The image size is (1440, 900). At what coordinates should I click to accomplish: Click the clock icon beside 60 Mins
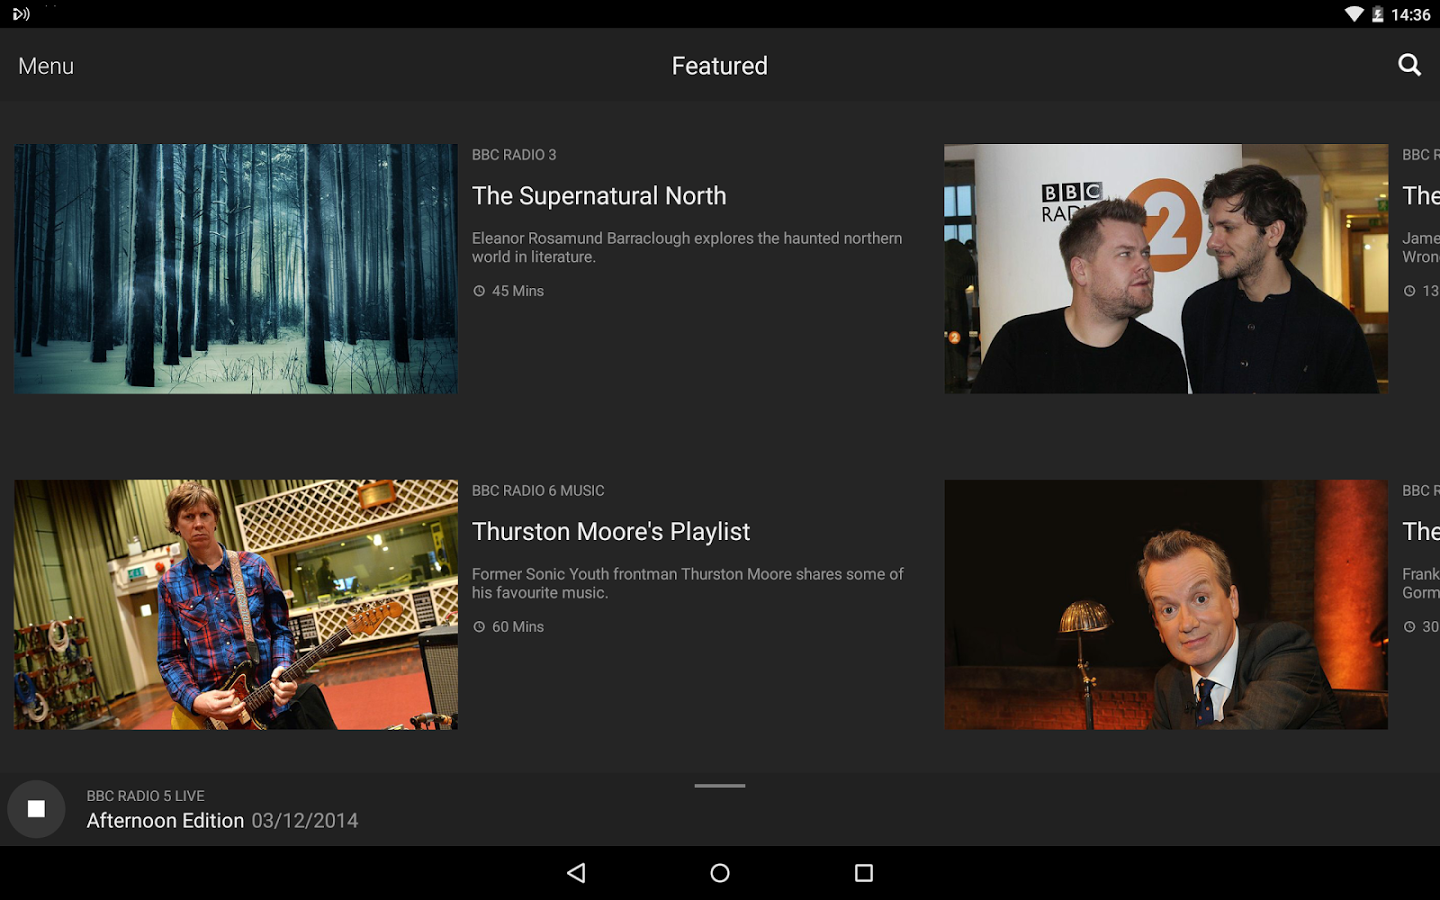click(480, 626)
